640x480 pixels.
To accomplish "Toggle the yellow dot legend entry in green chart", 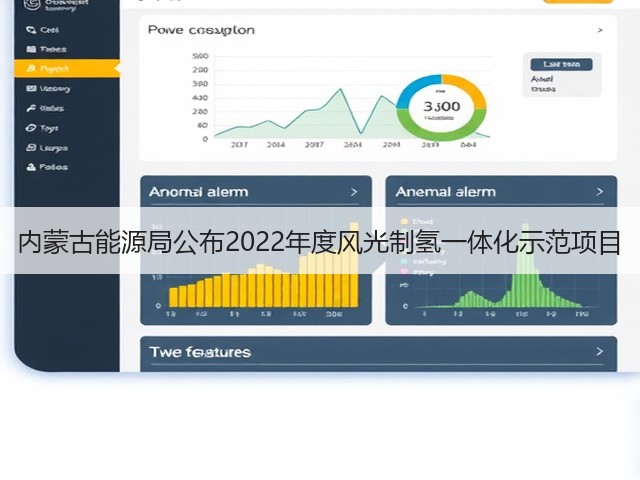I will point(404,221).
